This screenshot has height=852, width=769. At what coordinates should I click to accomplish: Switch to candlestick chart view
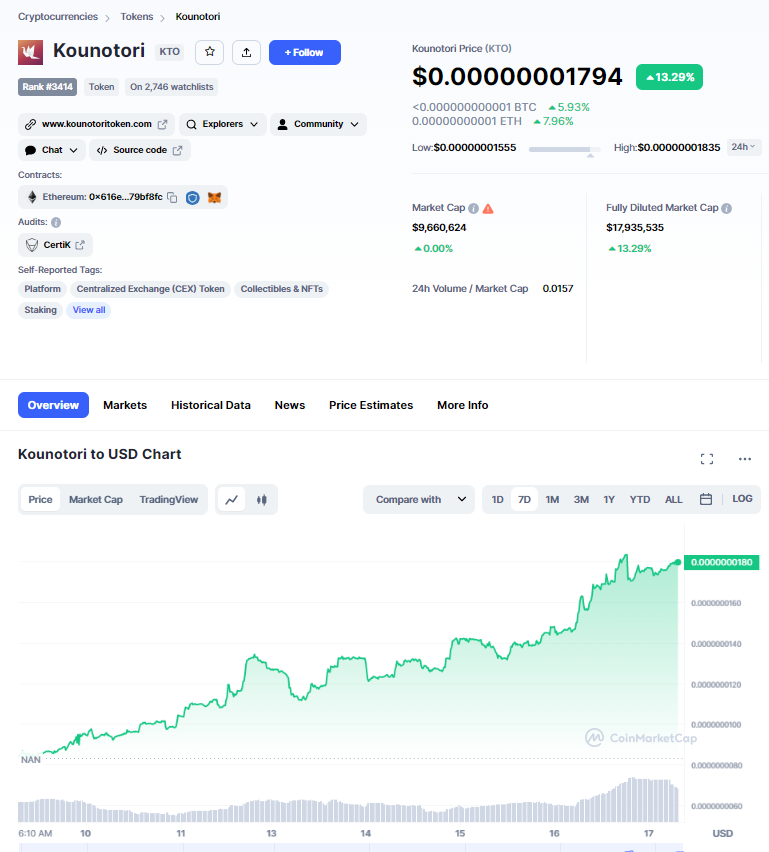261,499
